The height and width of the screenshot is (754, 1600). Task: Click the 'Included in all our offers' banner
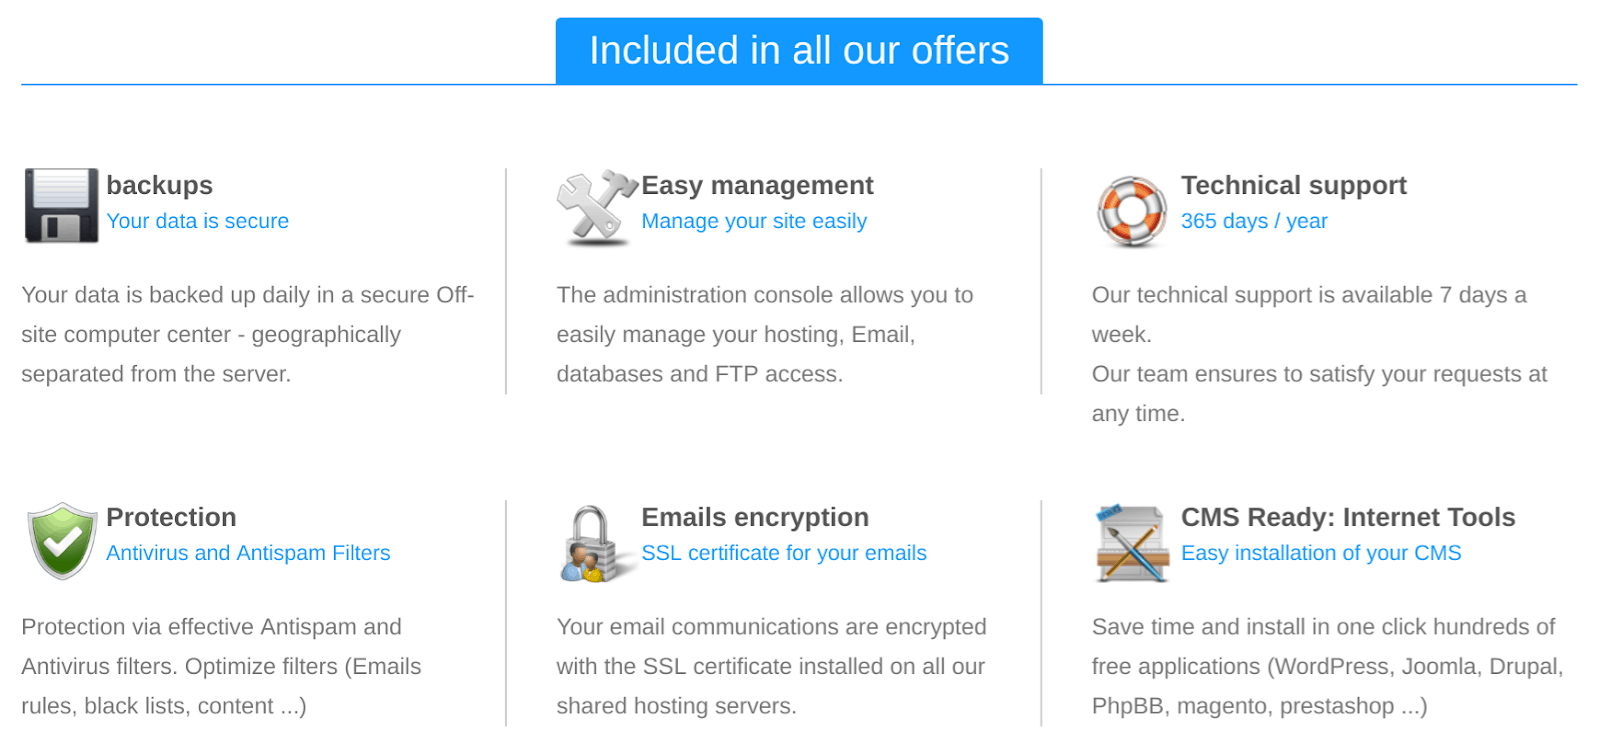[x=799, y=51]
